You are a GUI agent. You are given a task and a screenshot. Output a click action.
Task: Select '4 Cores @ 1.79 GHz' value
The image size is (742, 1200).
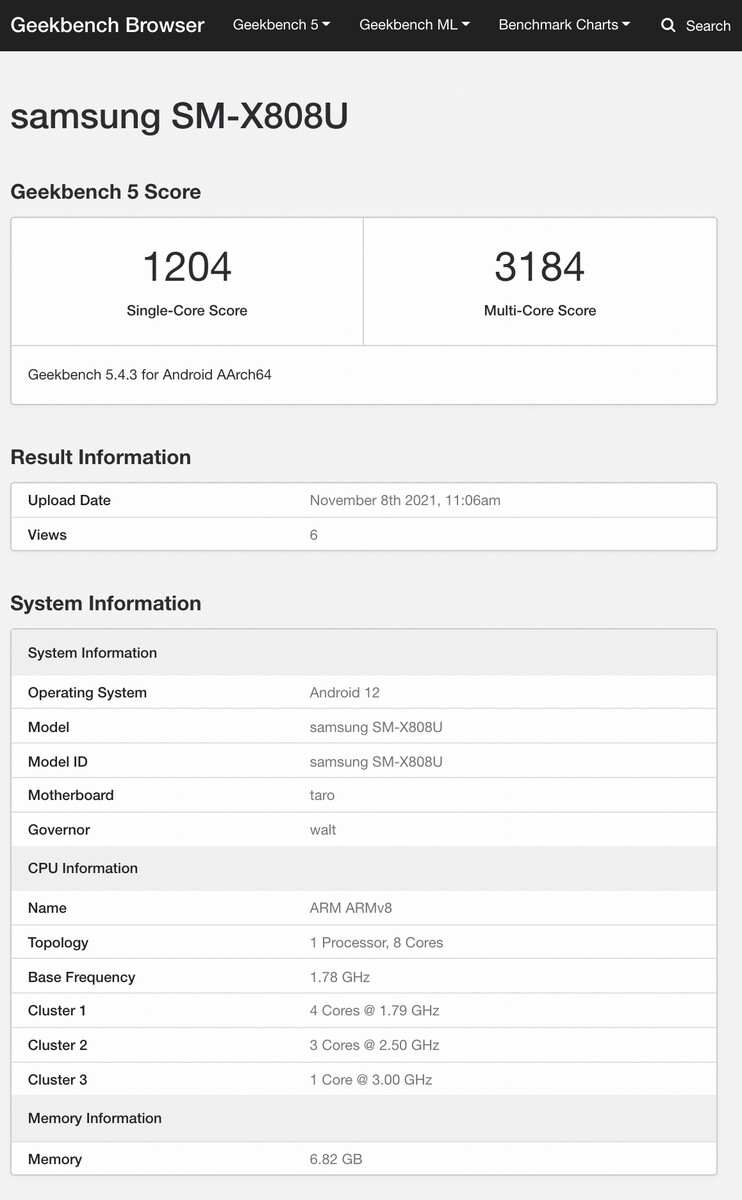click(375, 1010)
